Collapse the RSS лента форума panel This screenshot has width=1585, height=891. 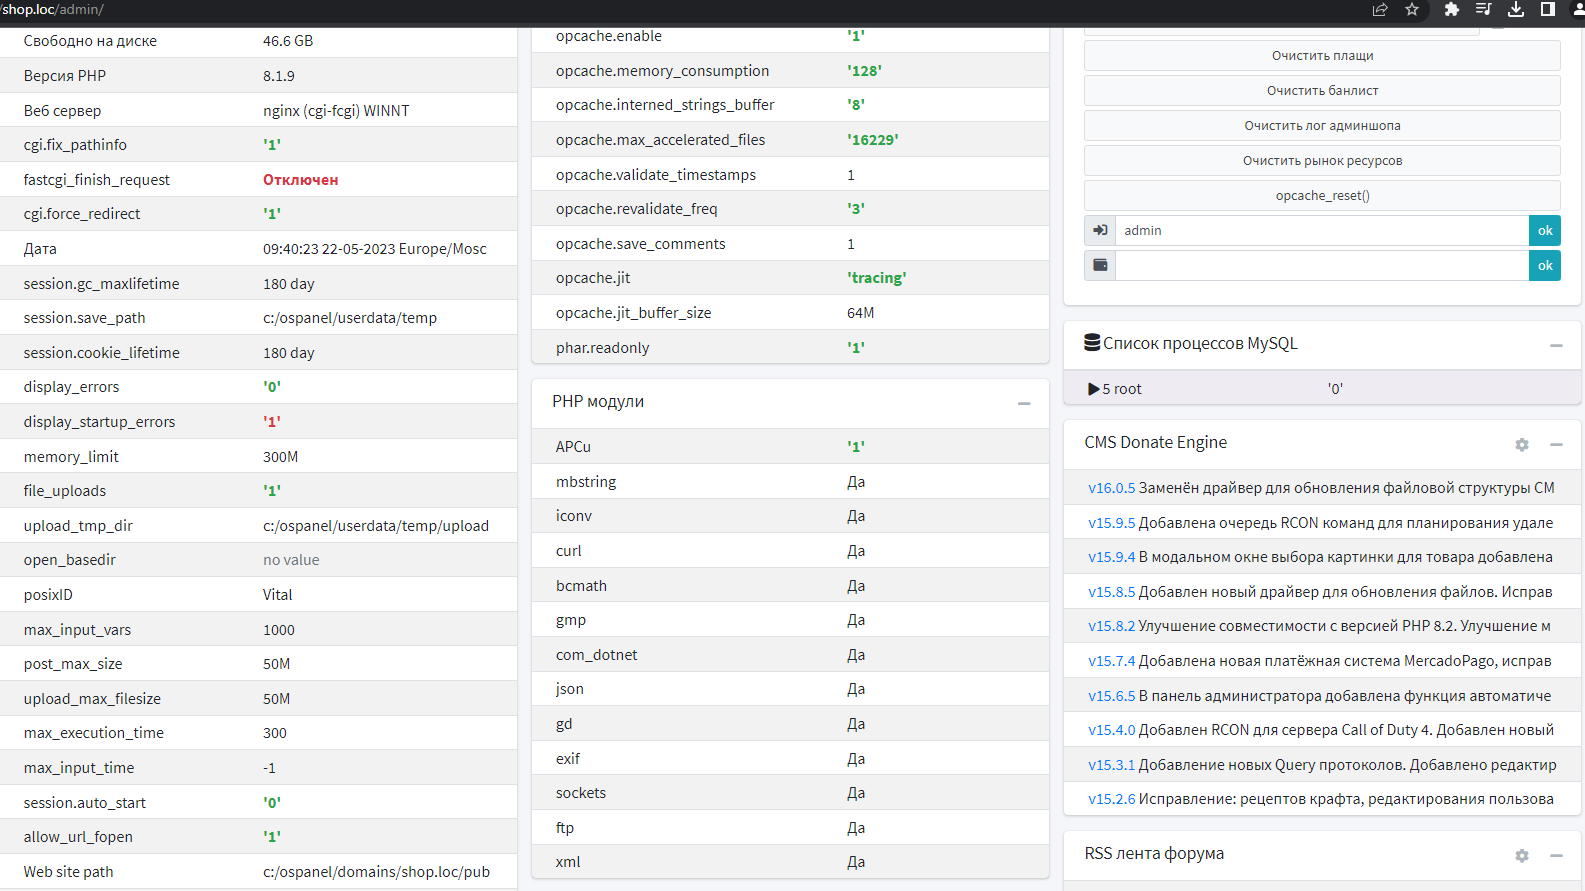1556,856
